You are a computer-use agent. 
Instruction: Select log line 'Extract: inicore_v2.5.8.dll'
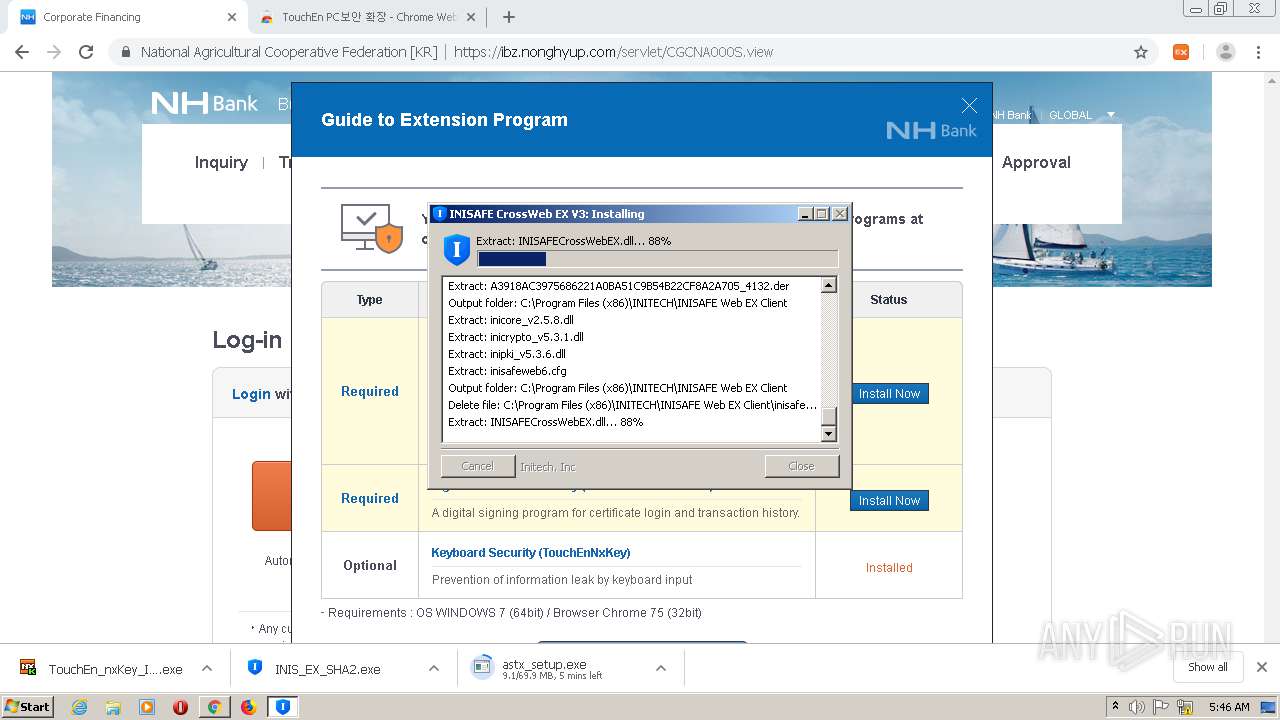pos(511,320)
